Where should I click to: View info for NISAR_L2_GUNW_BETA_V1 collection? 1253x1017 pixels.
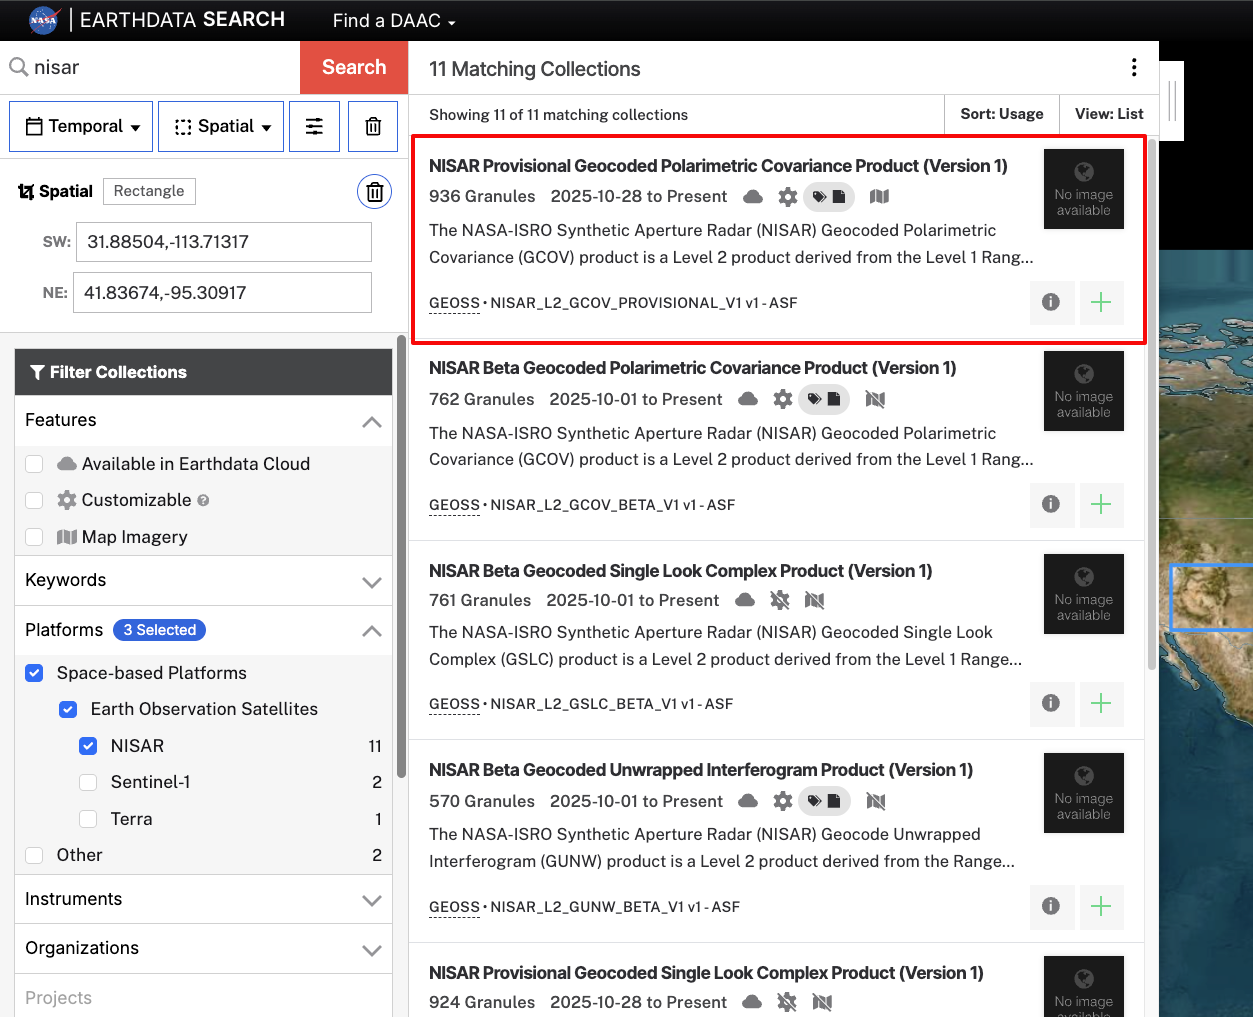(x=1051, y=906)
